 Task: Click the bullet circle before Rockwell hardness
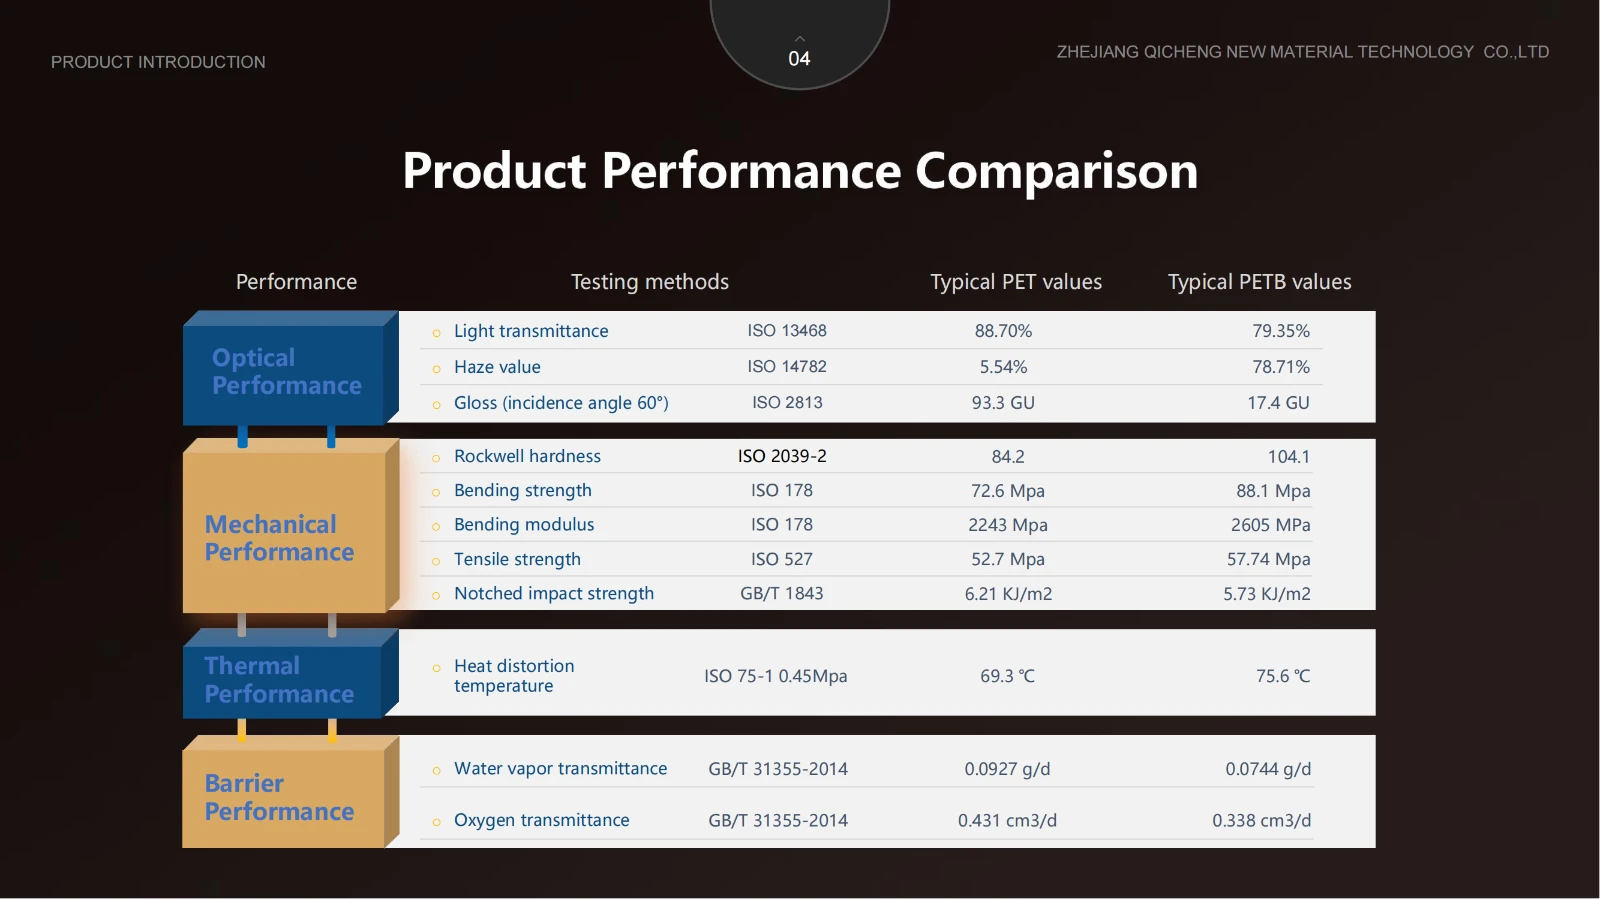coord(436,458)
